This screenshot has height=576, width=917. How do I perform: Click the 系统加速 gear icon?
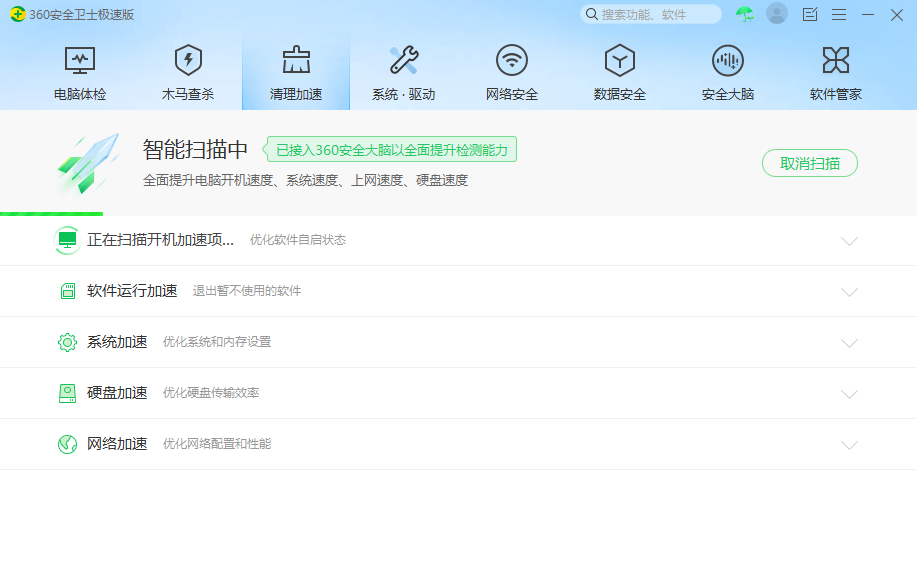[x=67, y=342]
